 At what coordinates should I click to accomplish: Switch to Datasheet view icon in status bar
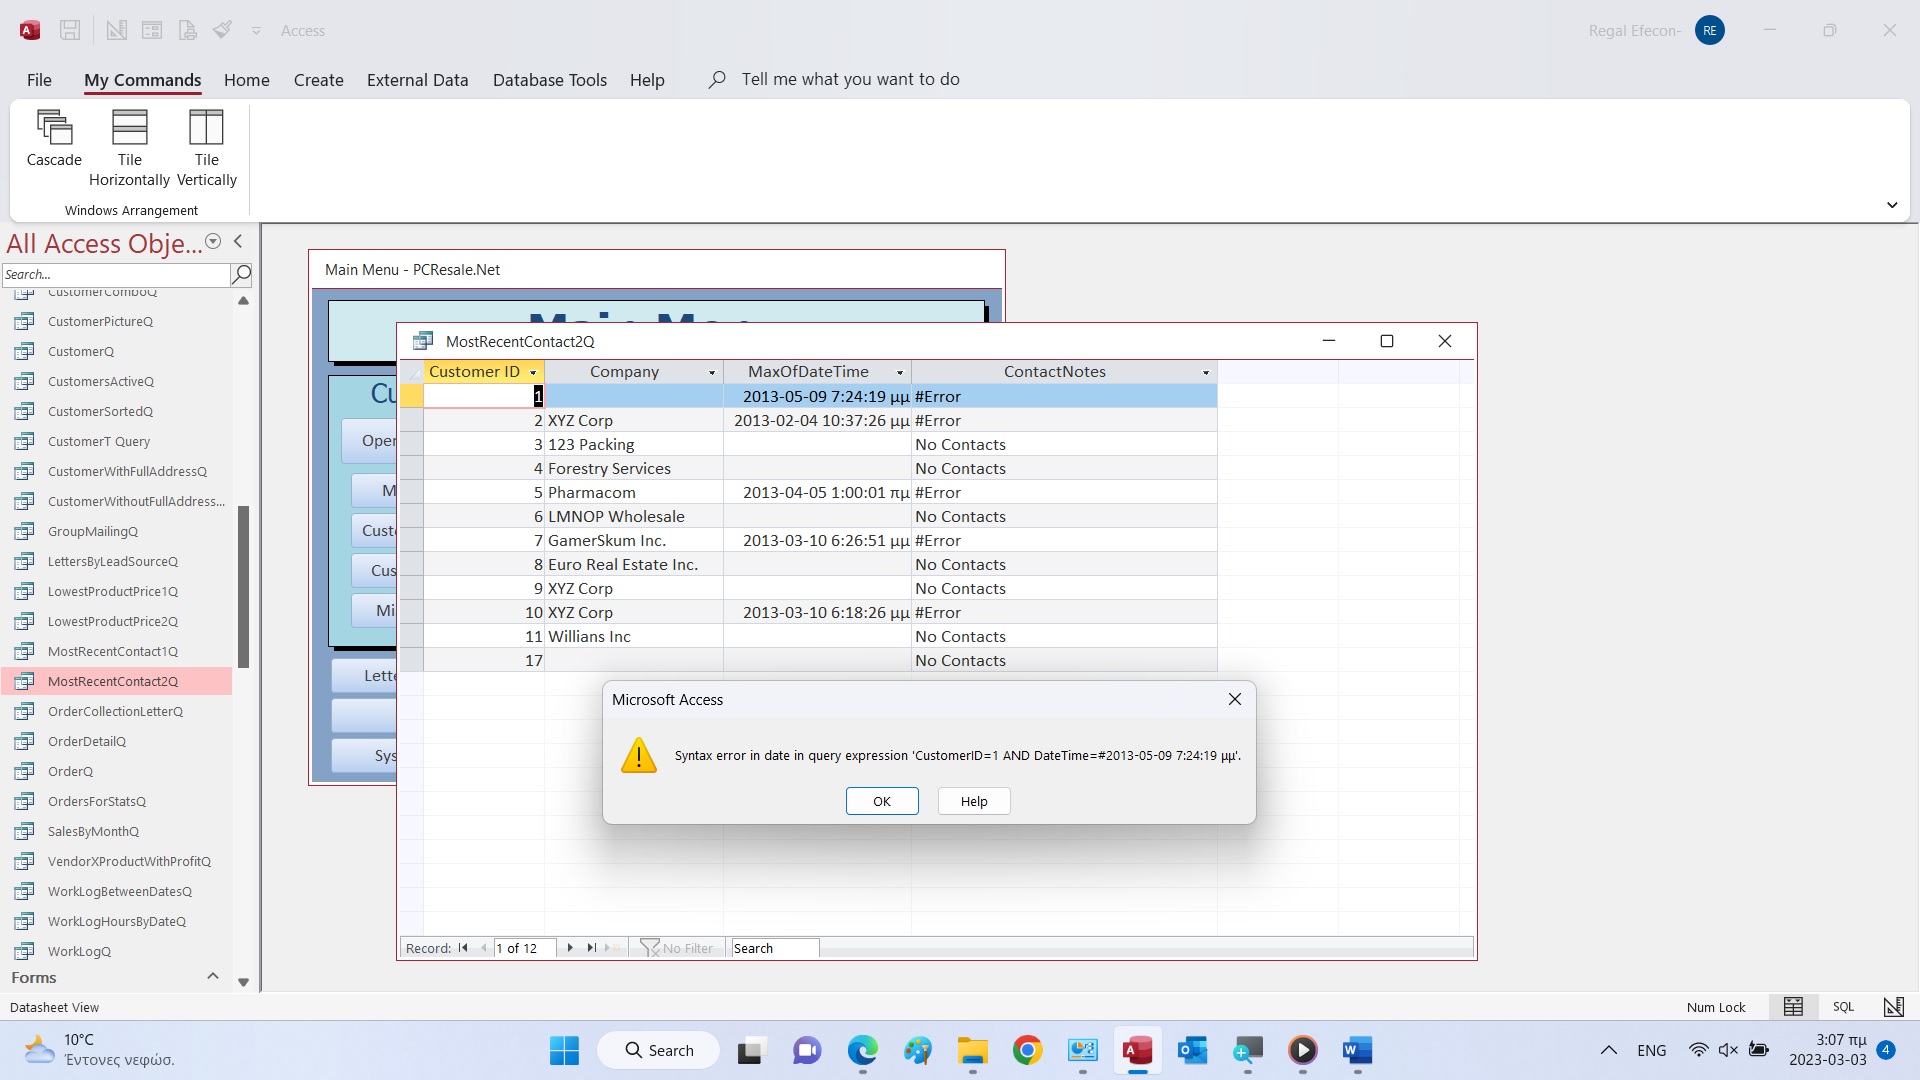click(x=1793, y=1007)
